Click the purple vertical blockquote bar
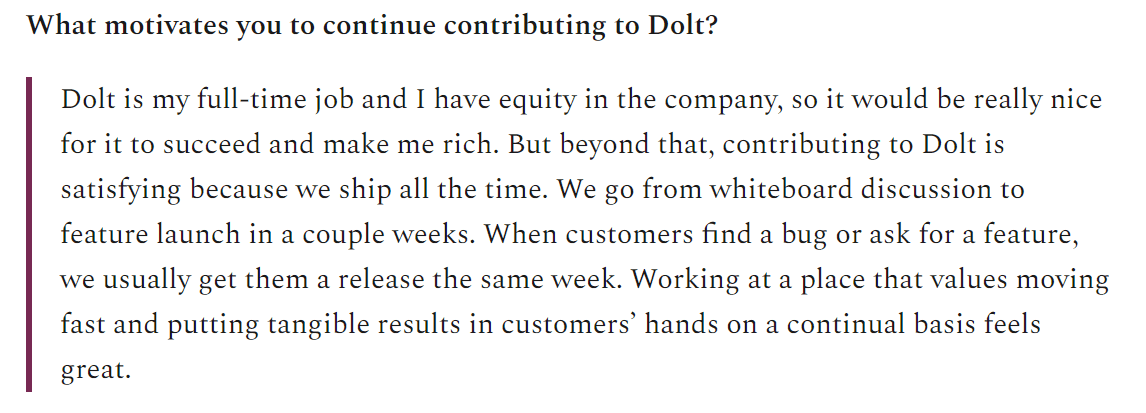This screenshot has height=413, width=1146. tap(29, 234)
